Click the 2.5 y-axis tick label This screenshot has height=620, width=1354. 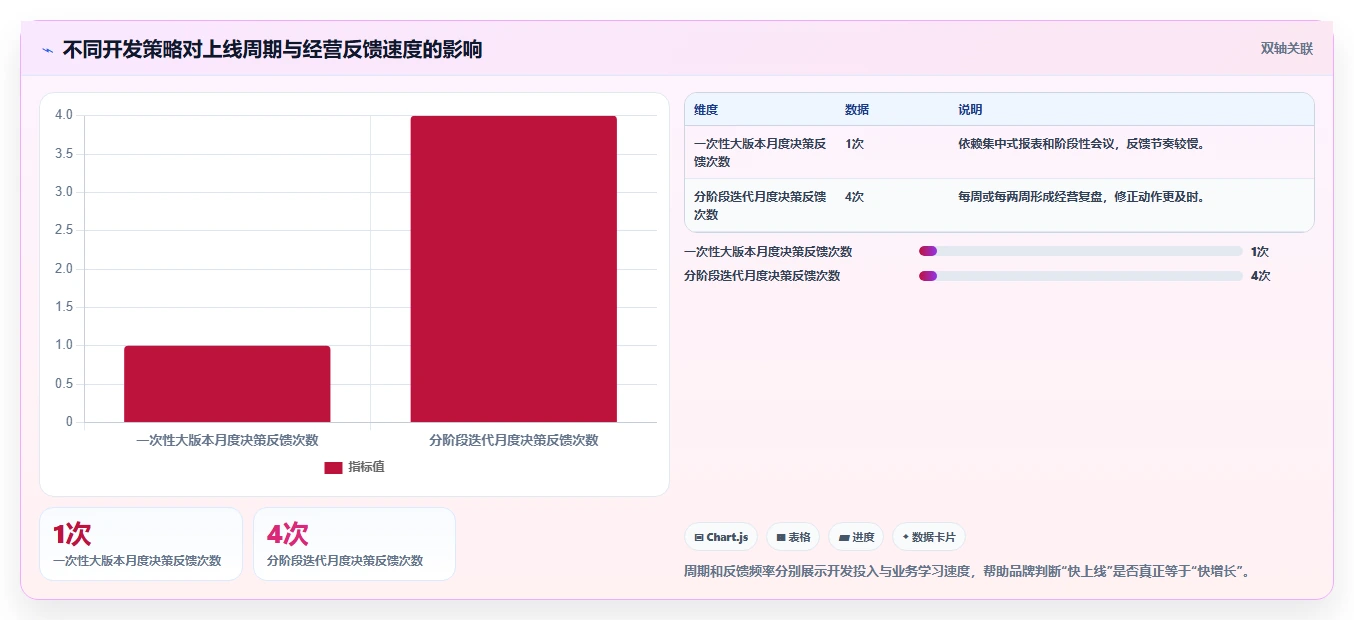coord(64,230)
